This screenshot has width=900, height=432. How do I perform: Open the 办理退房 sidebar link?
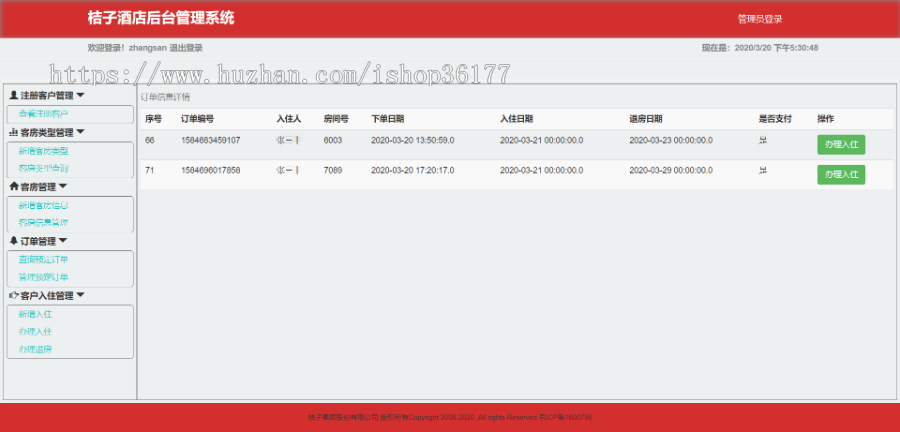[36, 349]
